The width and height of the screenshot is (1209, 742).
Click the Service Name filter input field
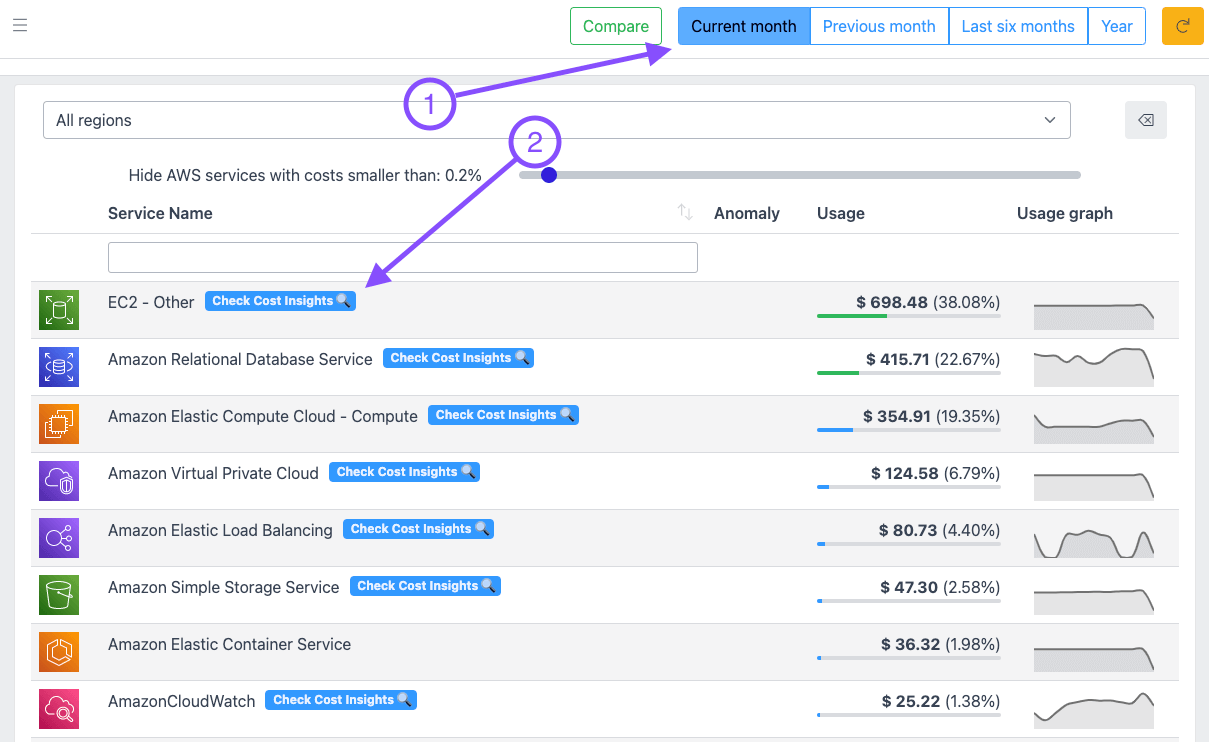click(x=403, y=257)
